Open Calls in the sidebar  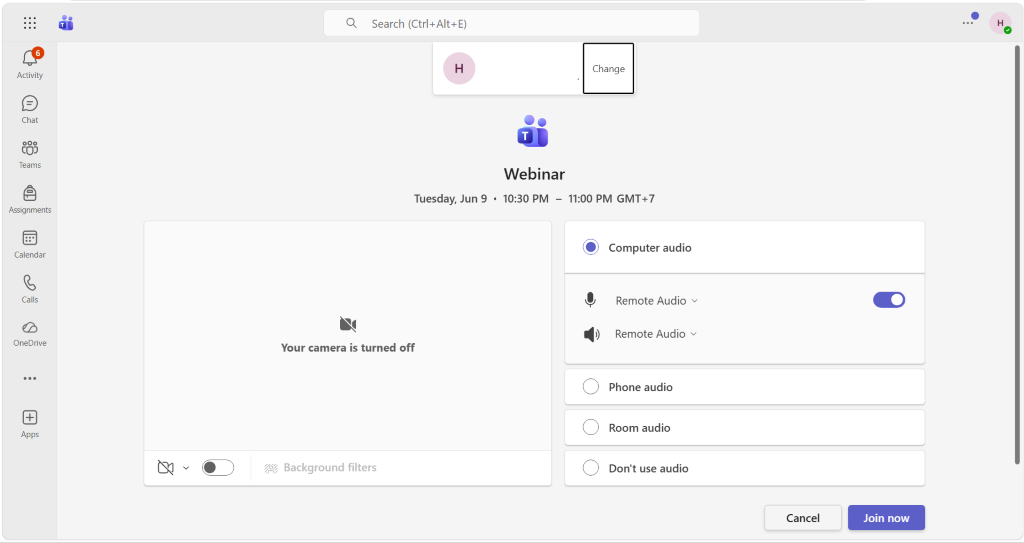point(30,289)
